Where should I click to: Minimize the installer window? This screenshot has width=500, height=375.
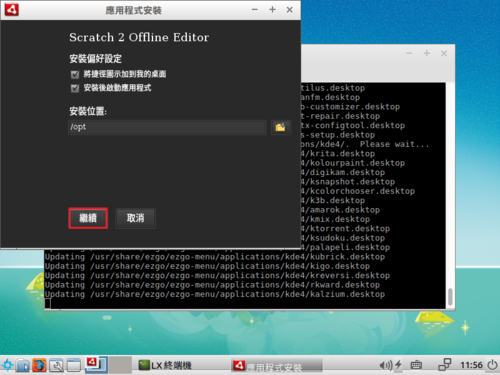tap(255, 10)
